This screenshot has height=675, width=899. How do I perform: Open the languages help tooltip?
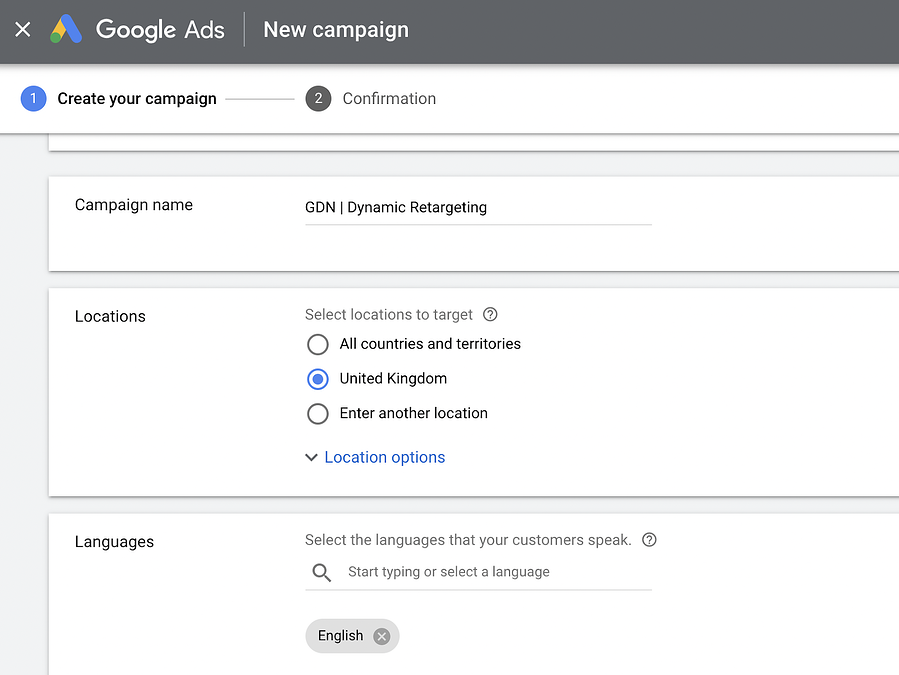(649, 539)
